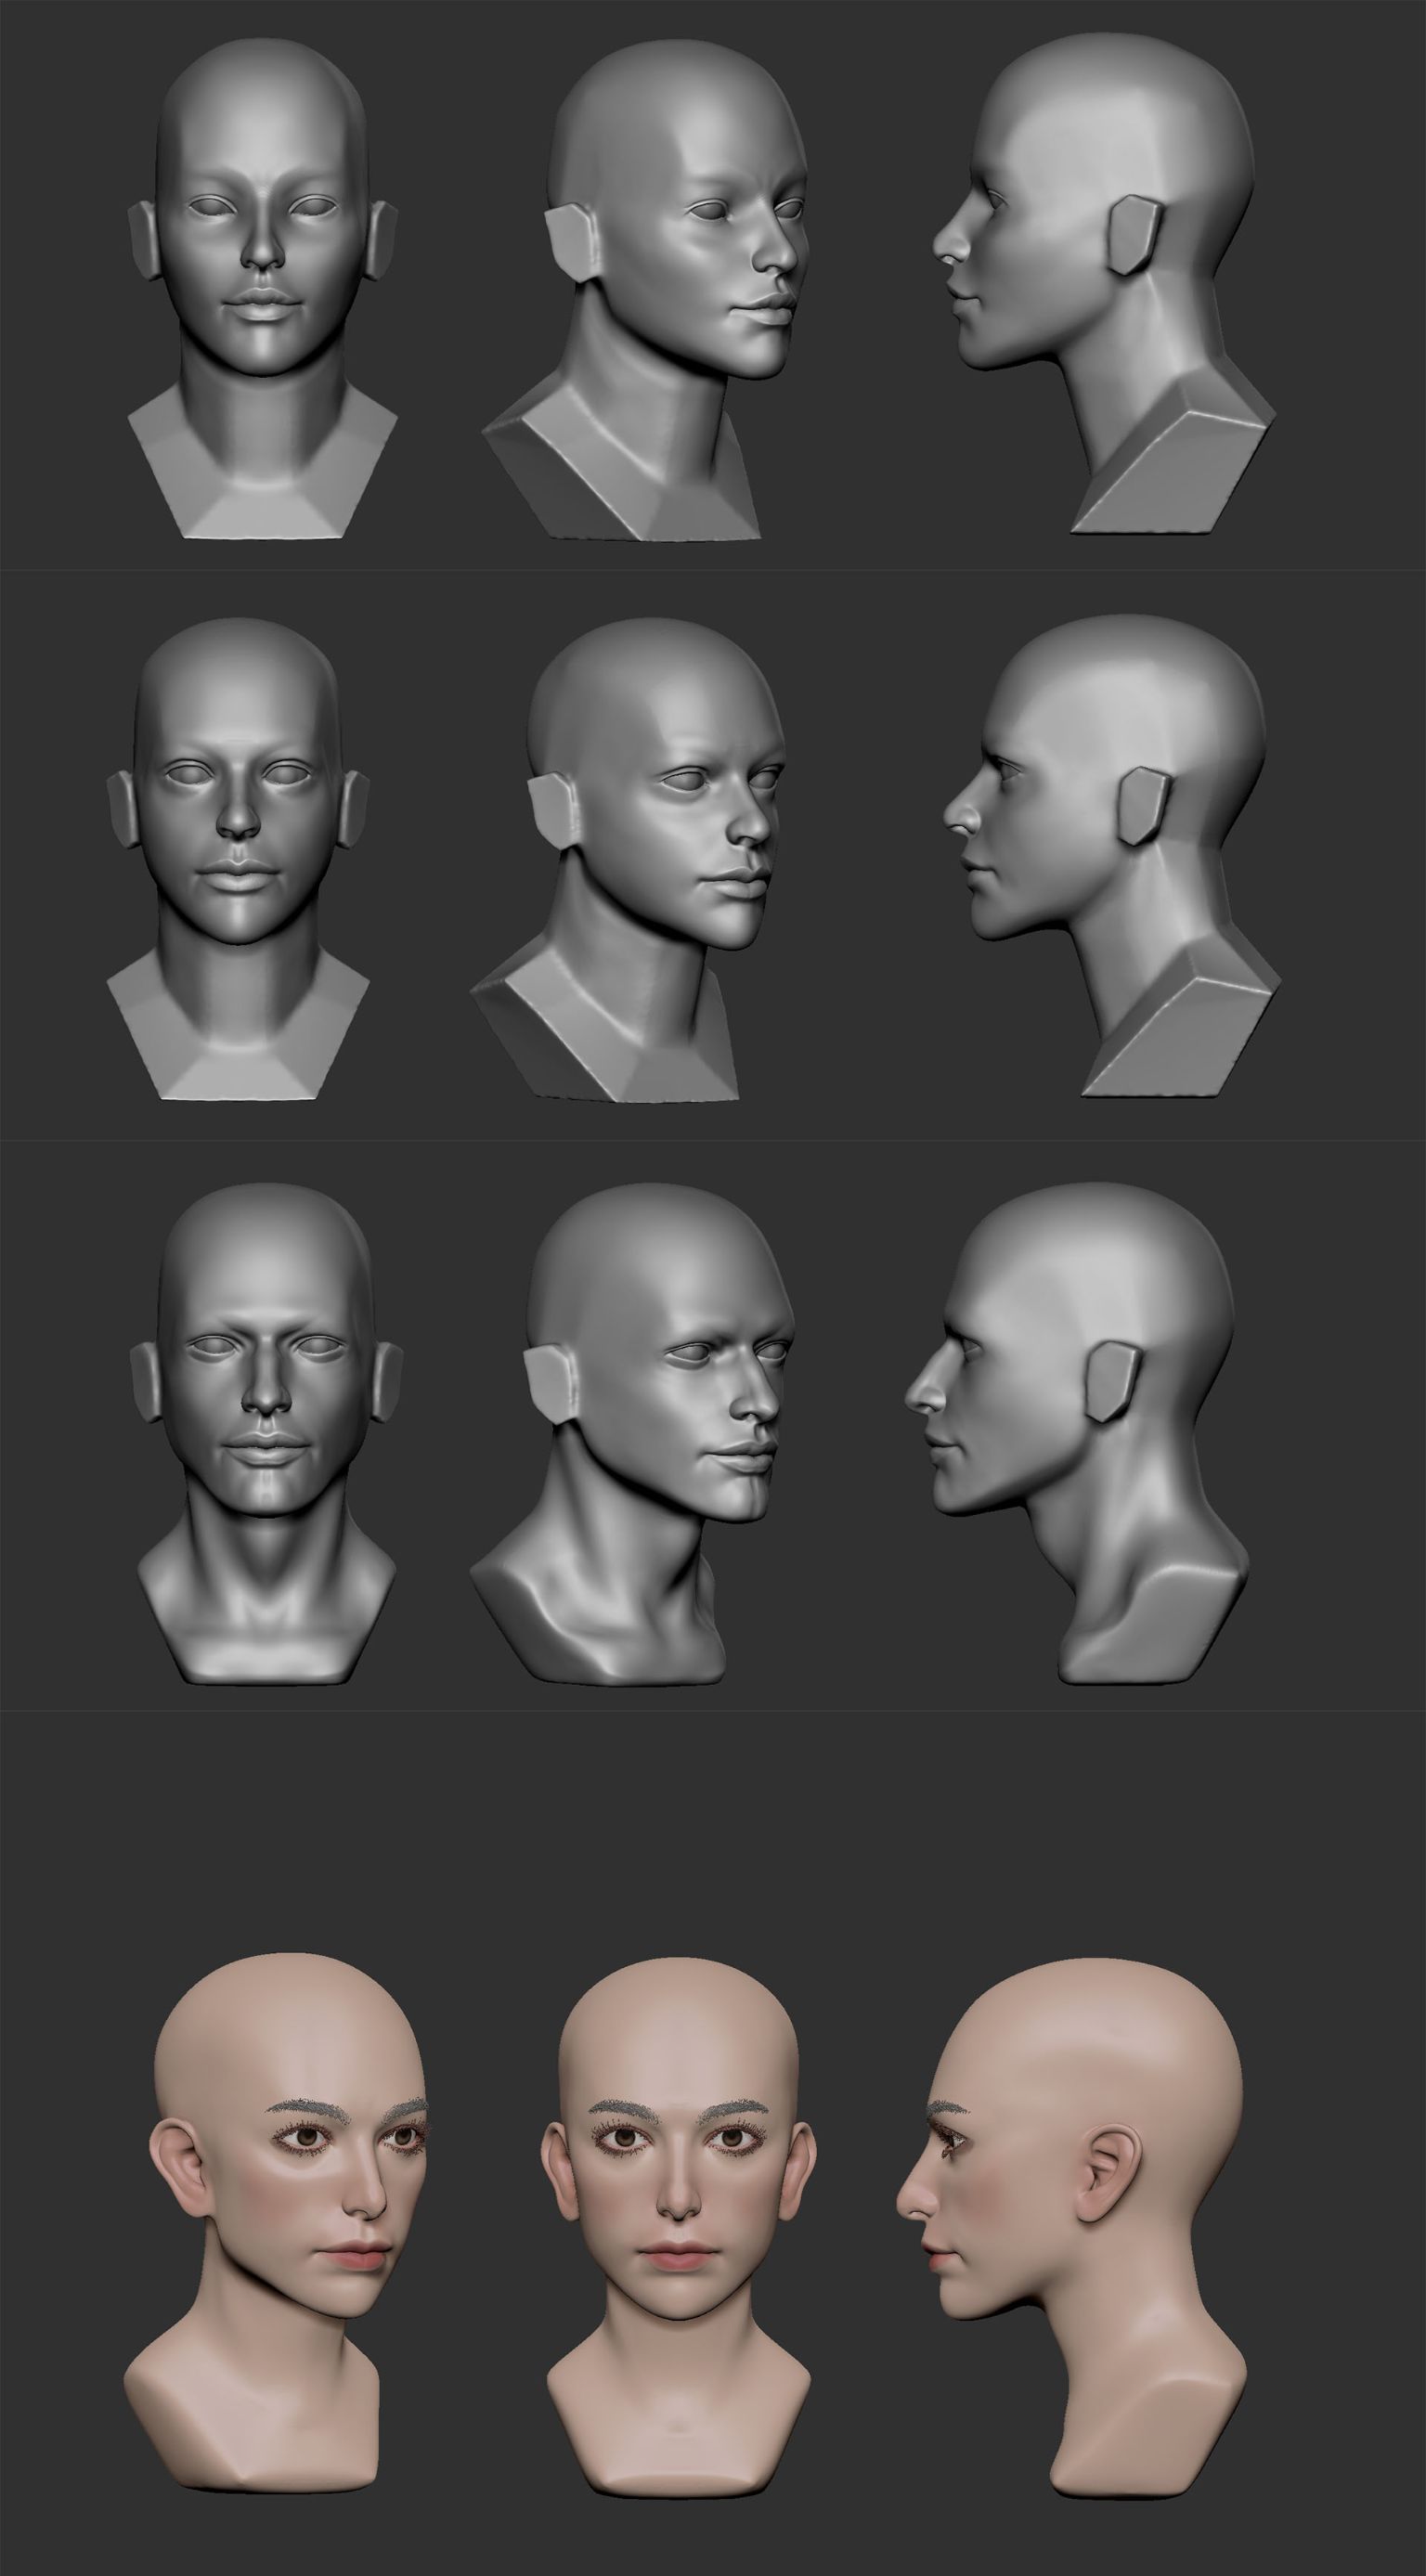Choose gray front-view head with smooth rounded bust
The height and width of the screenshot is (2576, 1426).
(266, 1433)
